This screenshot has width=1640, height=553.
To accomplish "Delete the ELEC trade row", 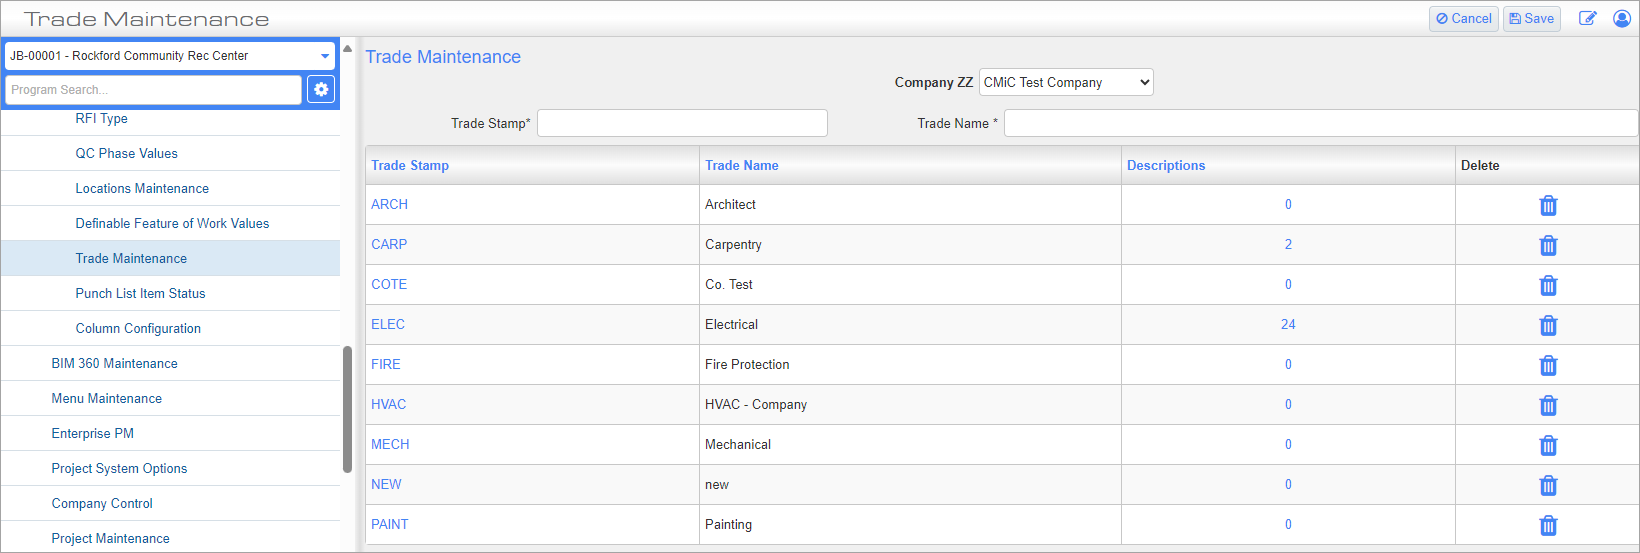I will point(1548,325).
